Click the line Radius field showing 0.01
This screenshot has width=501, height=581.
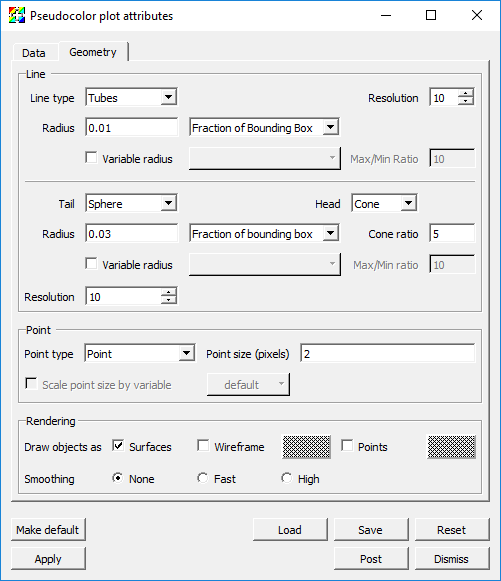pos(131,128)
